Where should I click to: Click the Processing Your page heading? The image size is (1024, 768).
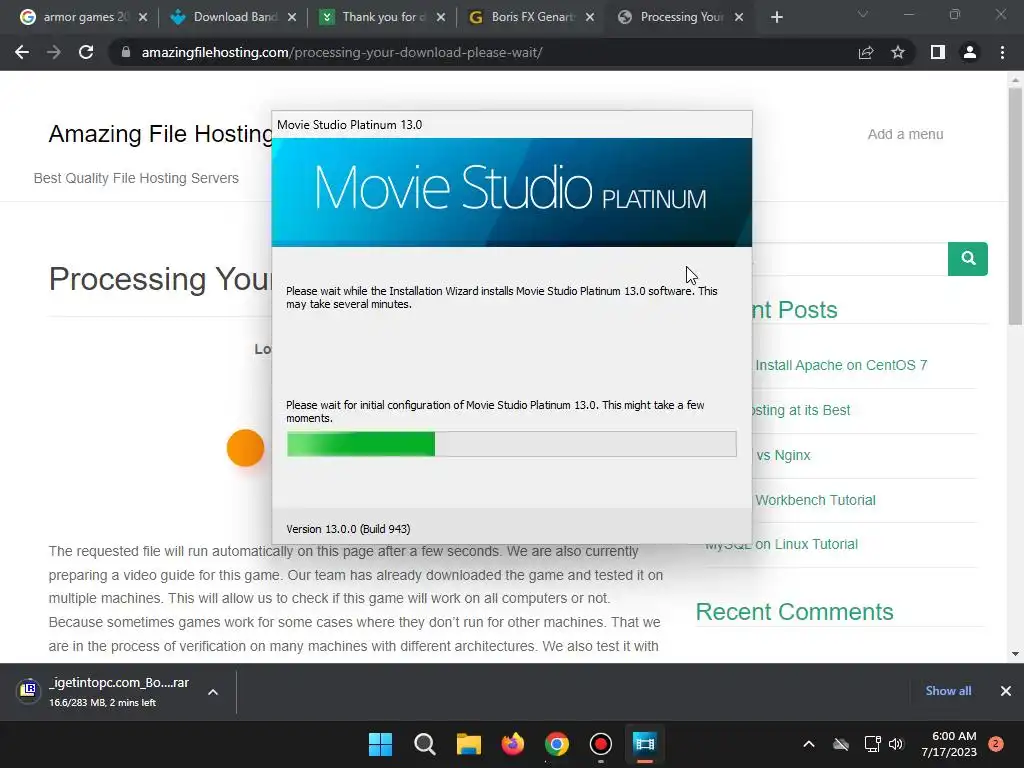point(161,280)
